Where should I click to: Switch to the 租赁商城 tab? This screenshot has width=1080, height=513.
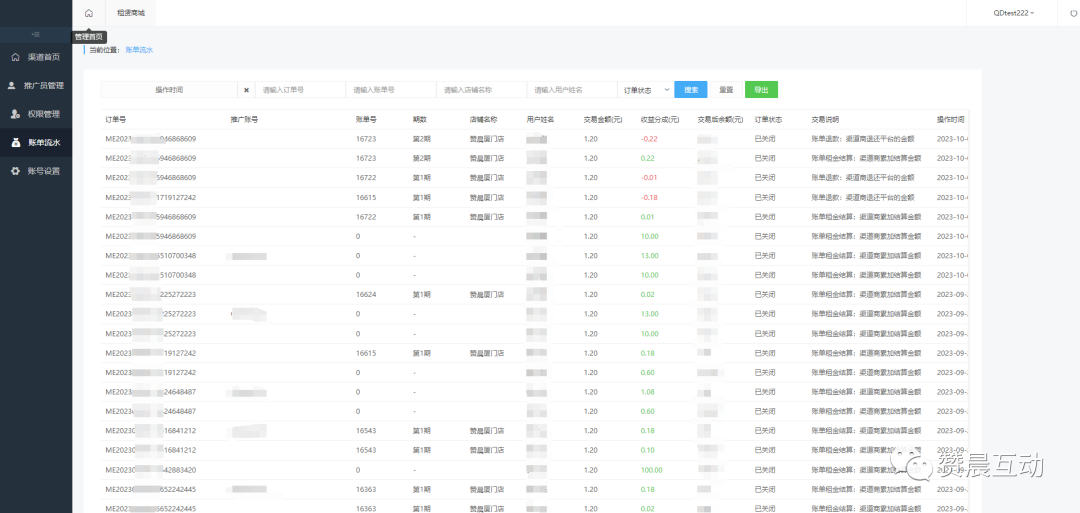(131, 13)
